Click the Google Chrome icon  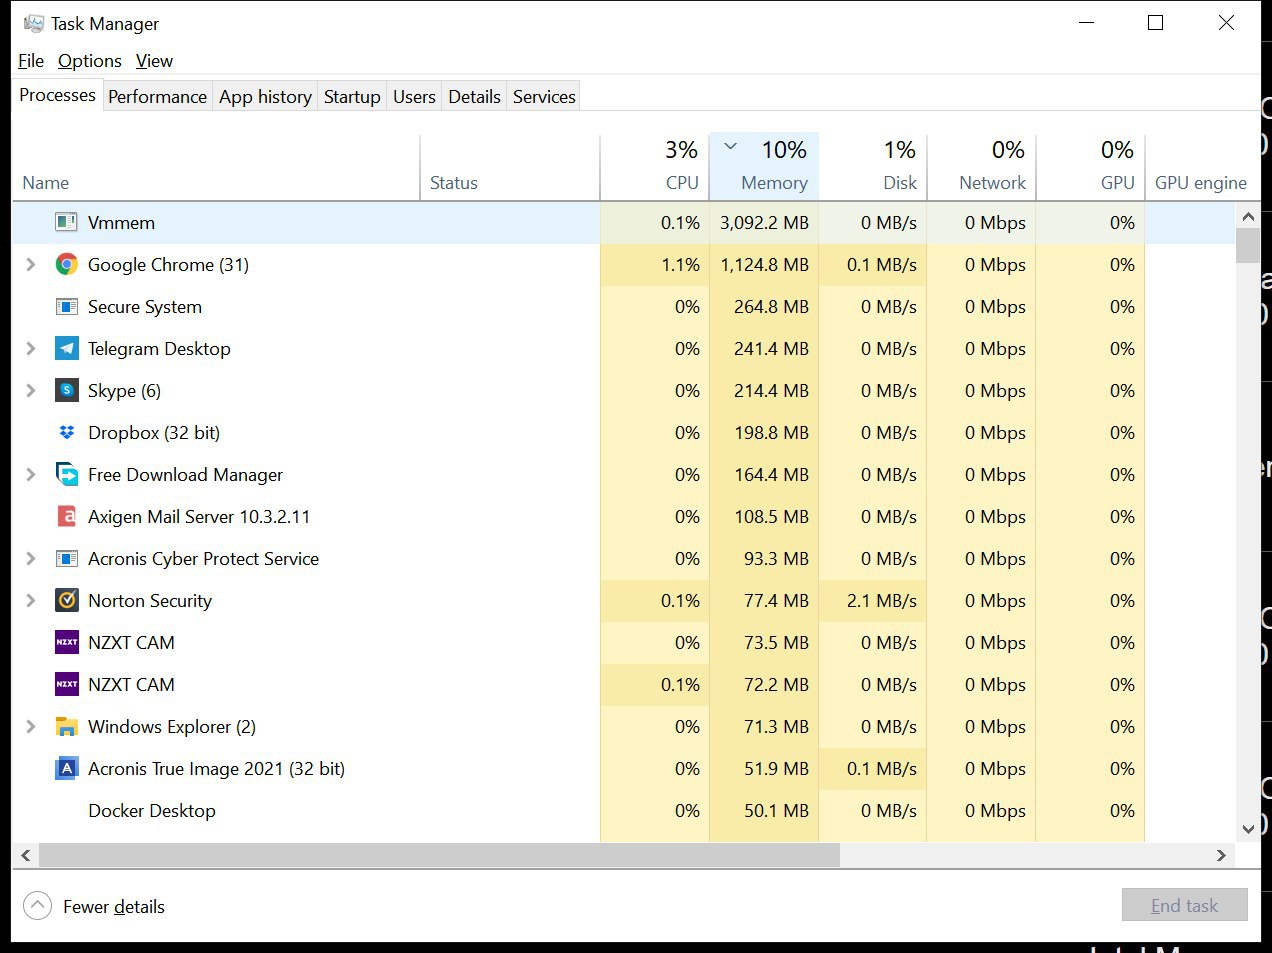coord(67,265)
